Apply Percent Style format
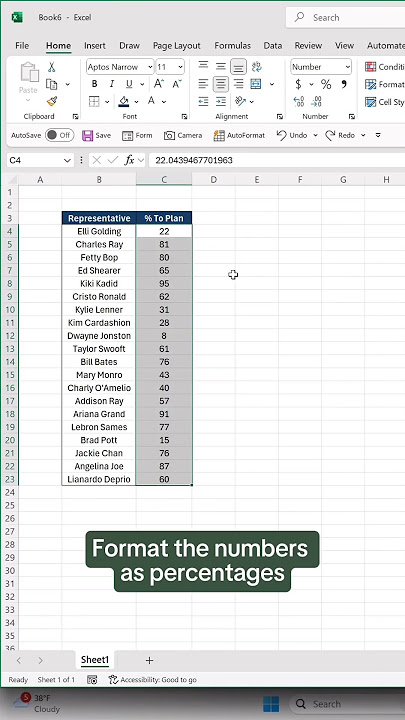The height and width of the screenshot is (720, 405). [x=326, y=84]
